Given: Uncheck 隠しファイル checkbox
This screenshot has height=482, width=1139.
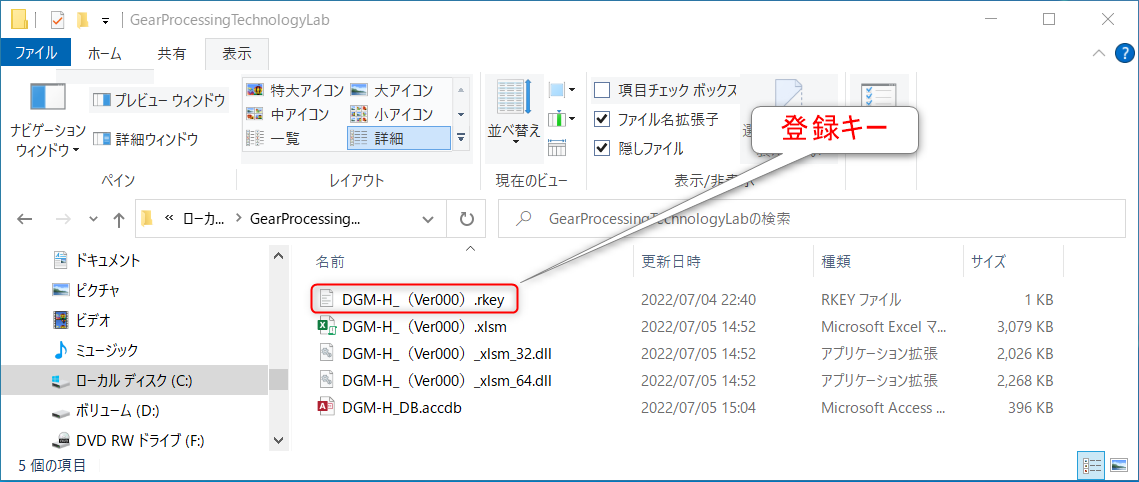Looking at the screenshot, I should pos(602,148).
